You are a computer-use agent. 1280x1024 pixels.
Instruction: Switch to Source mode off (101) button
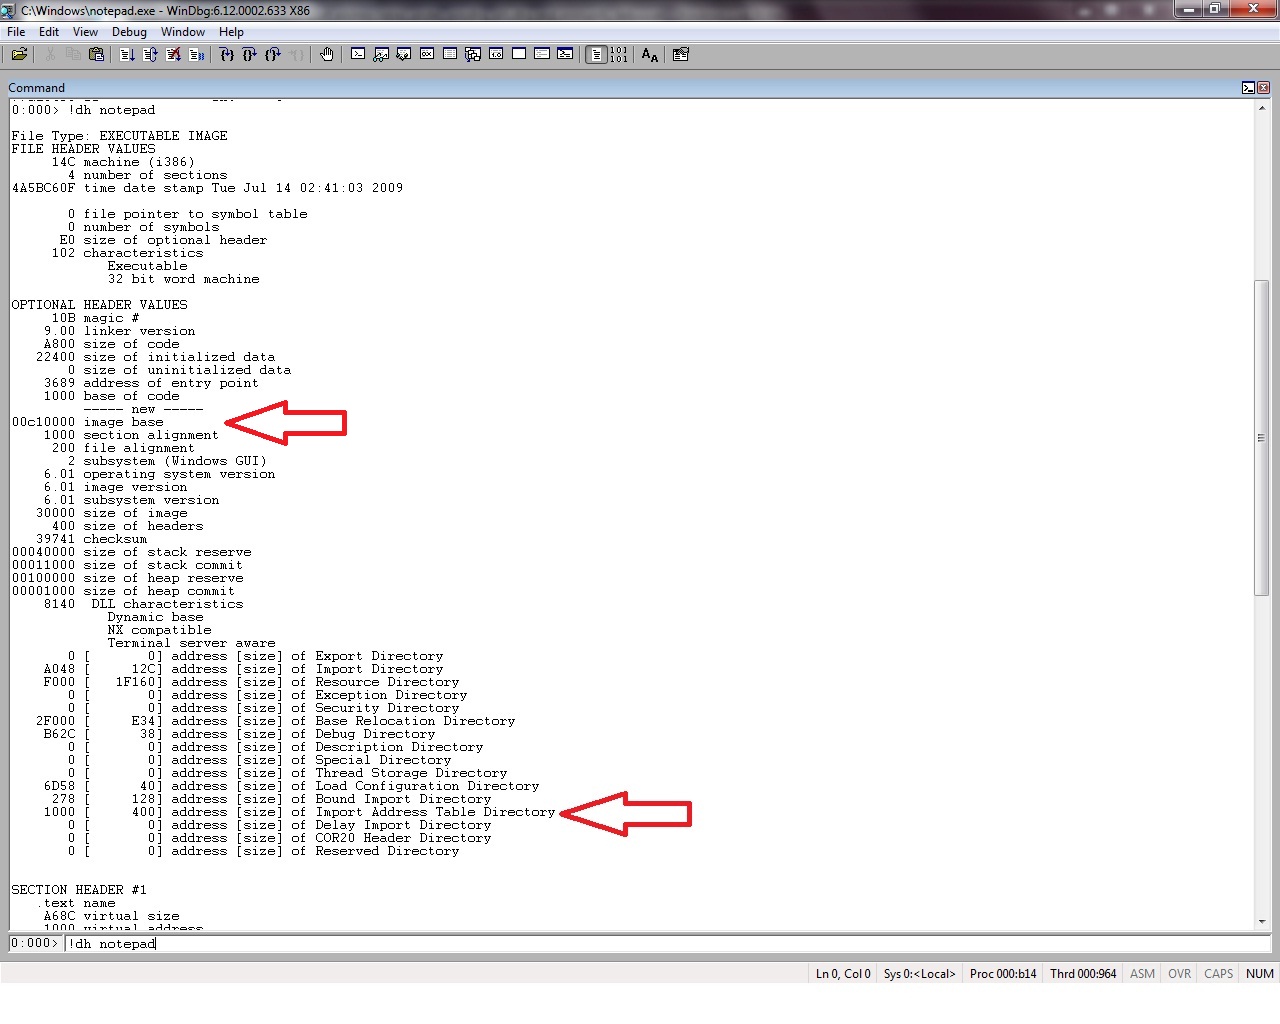pyautogui.click(x=619, y=55)
